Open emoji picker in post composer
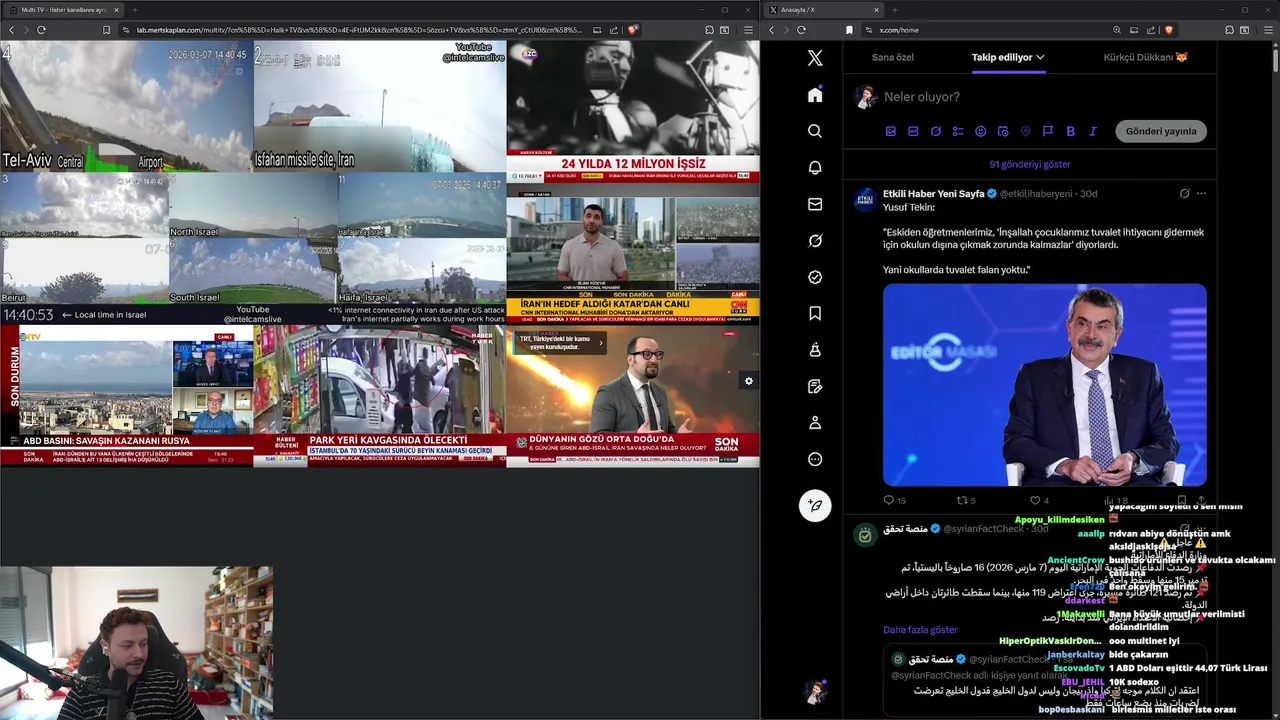 tap(980, 131)
